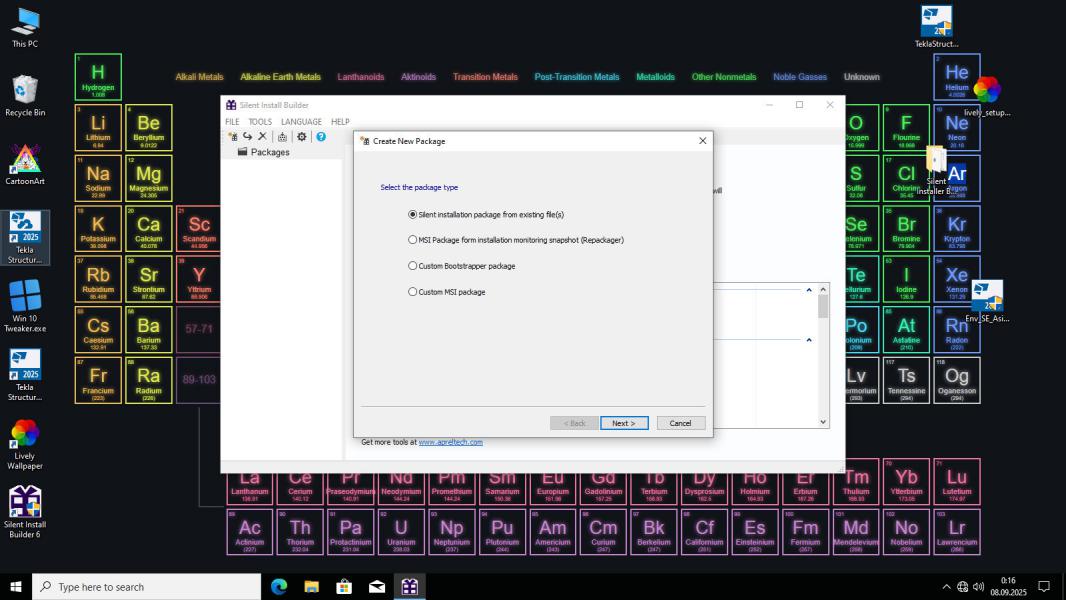Image resolution: width=1066 pixels, height=600 pixels.
Task: Open the FILE menu
Action: pos(232,122)
